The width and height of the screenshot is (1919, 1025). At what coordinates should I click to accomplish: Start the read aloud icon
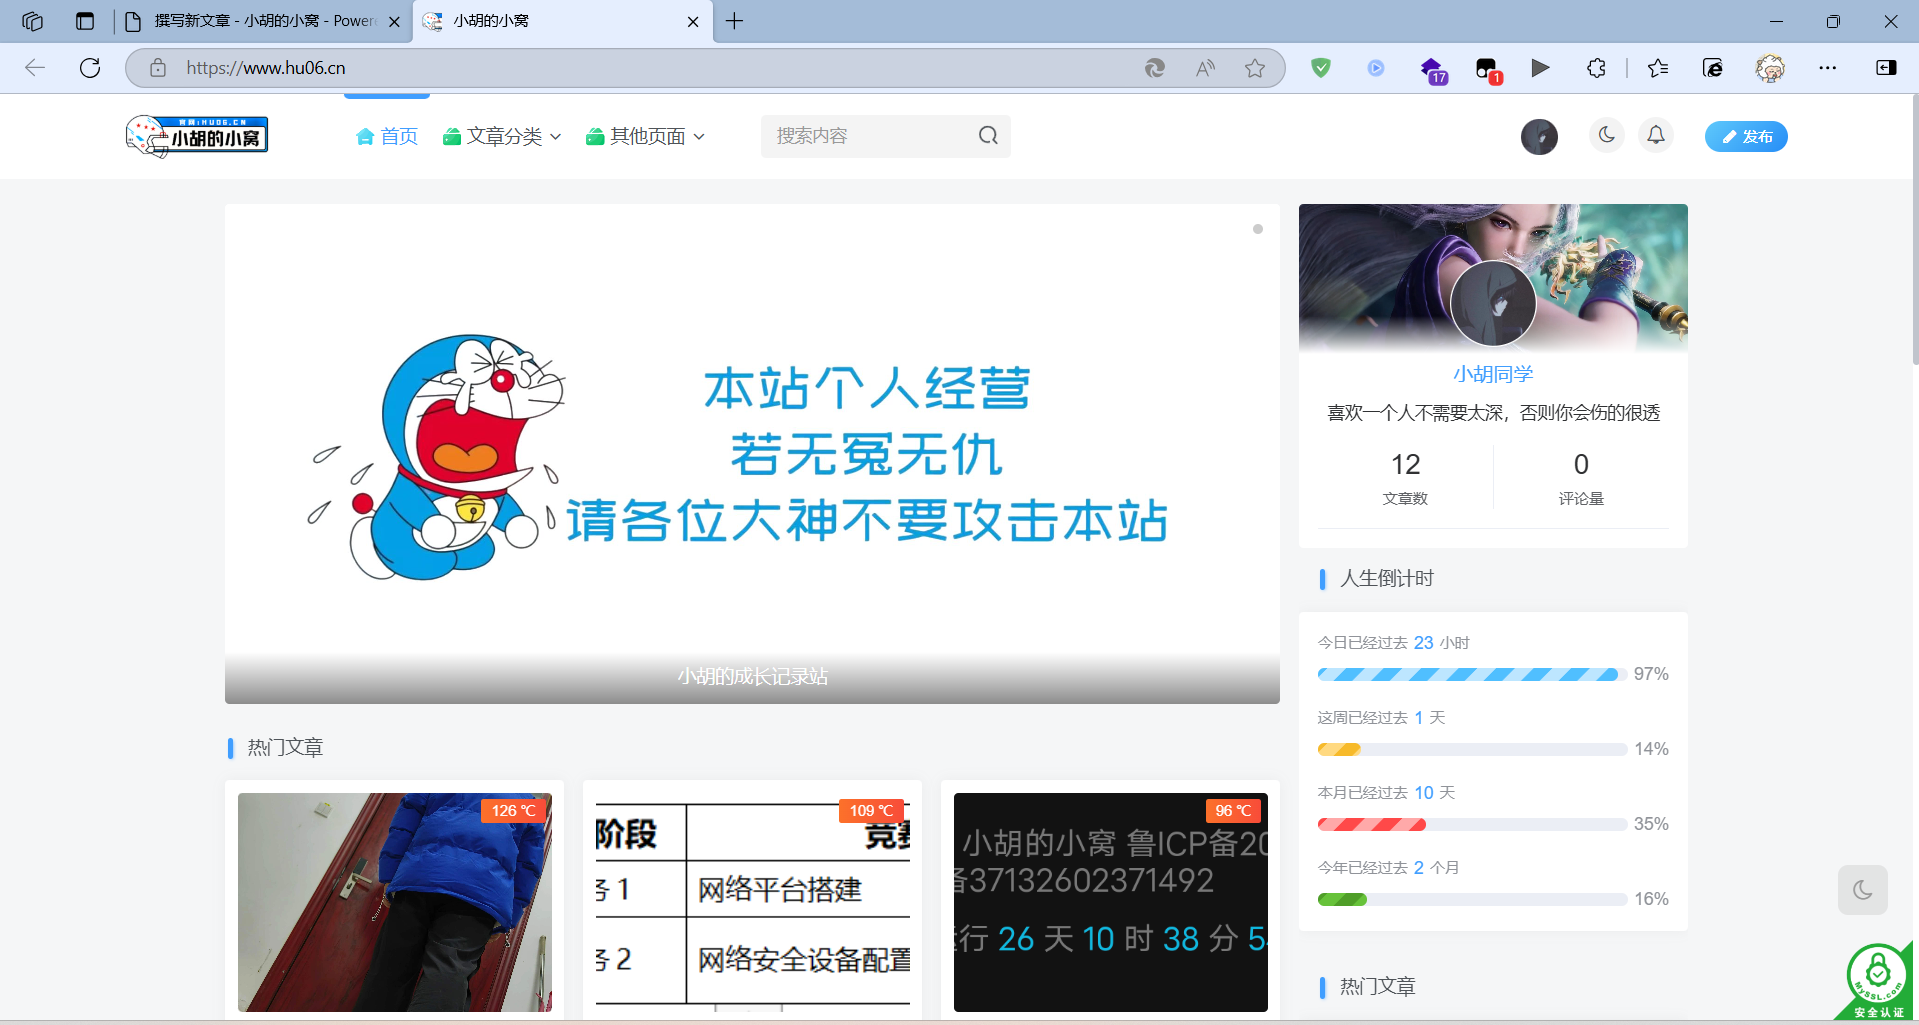click(1205, 68)
